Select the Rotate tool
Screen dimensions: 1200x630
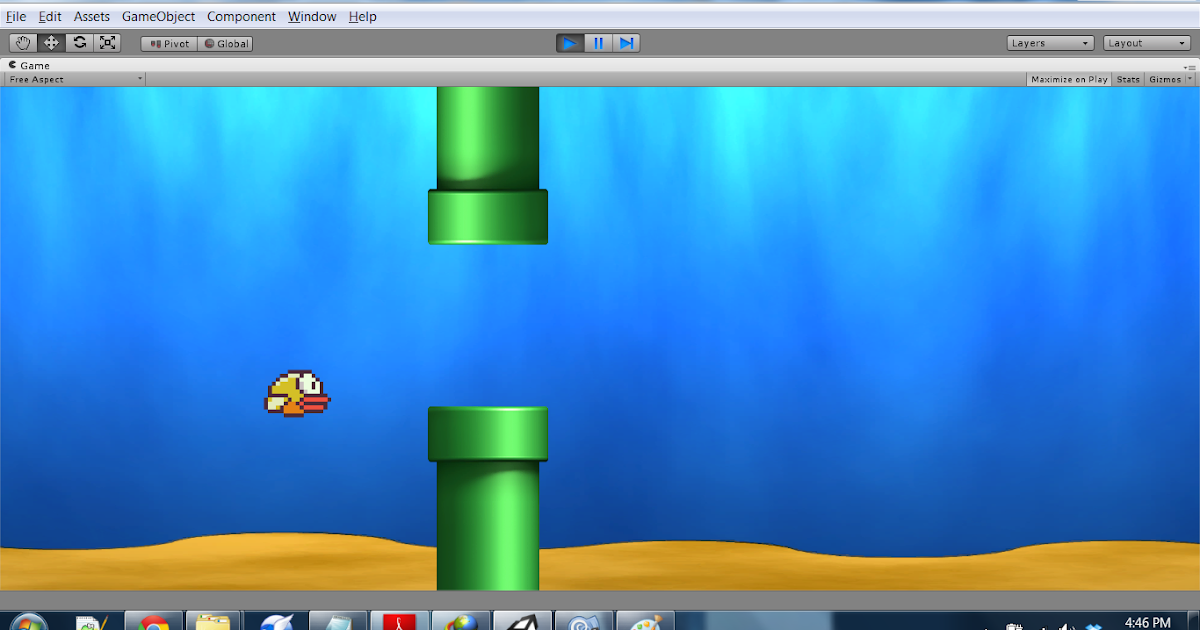coord(79,43)
